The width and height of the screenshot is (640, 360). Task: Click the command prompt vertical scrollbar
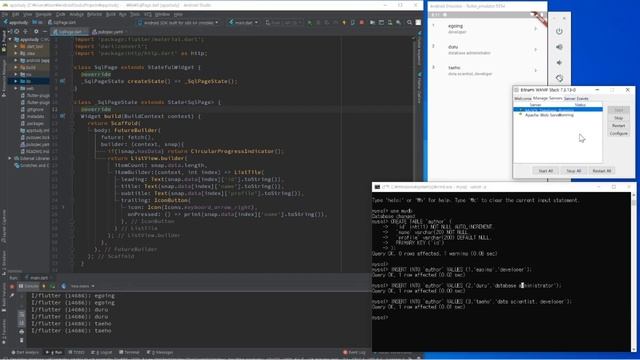633,271
